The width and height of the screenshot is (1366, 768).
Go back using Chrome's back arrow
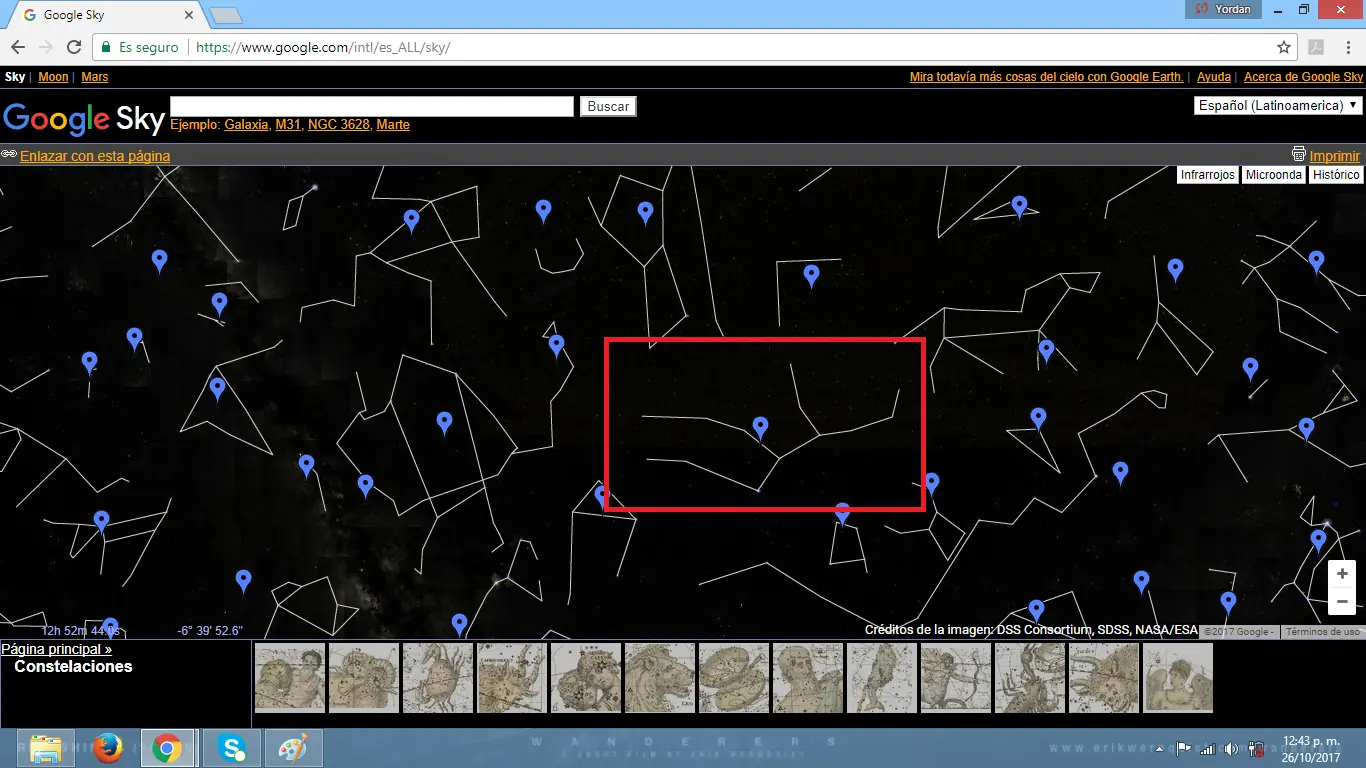pyautogui.click(x=18, y=47)
